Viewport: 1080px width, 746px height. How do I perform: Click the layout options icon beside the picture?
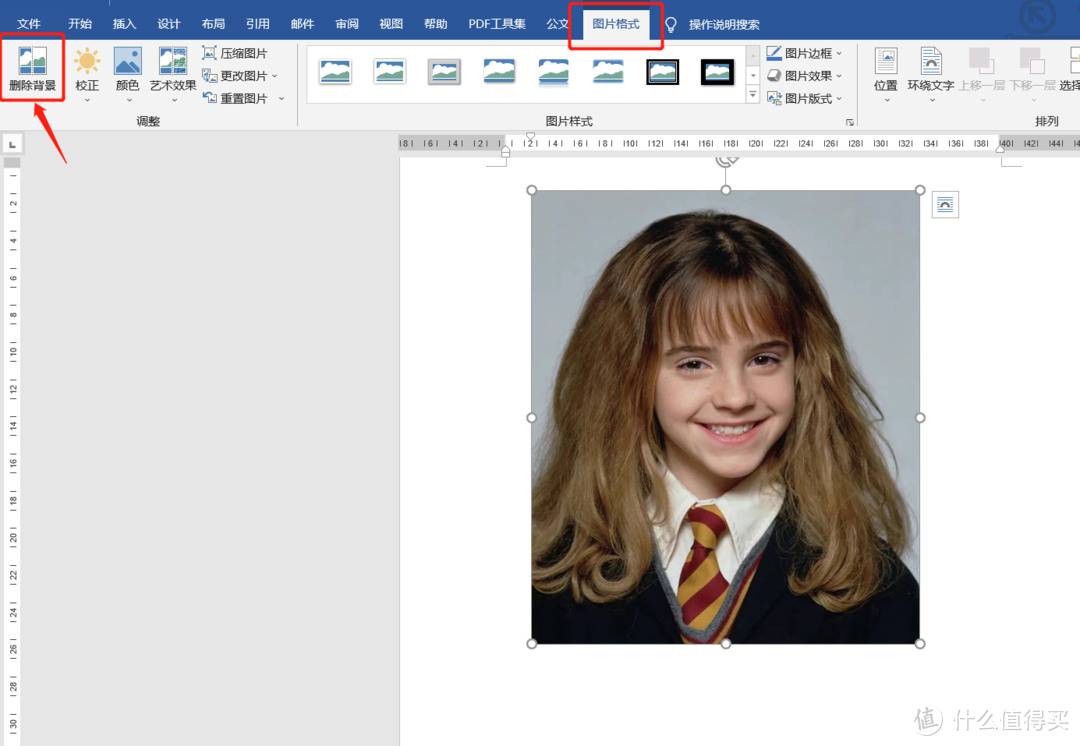[945, 205]
